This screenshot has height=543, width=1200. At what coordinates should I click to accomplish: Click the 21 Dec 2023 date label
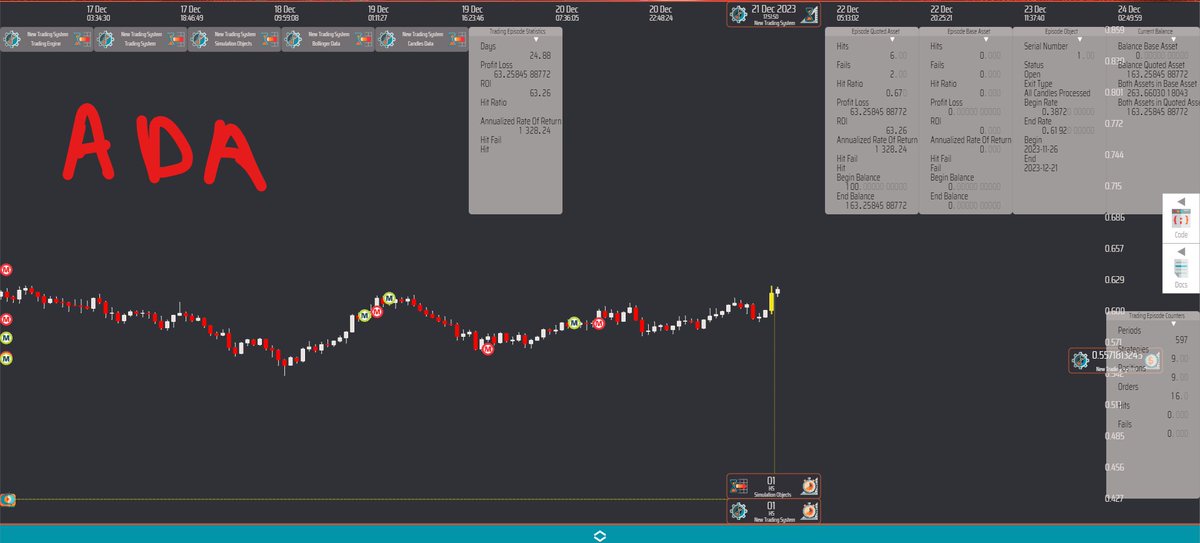click(x=774, y=9)
